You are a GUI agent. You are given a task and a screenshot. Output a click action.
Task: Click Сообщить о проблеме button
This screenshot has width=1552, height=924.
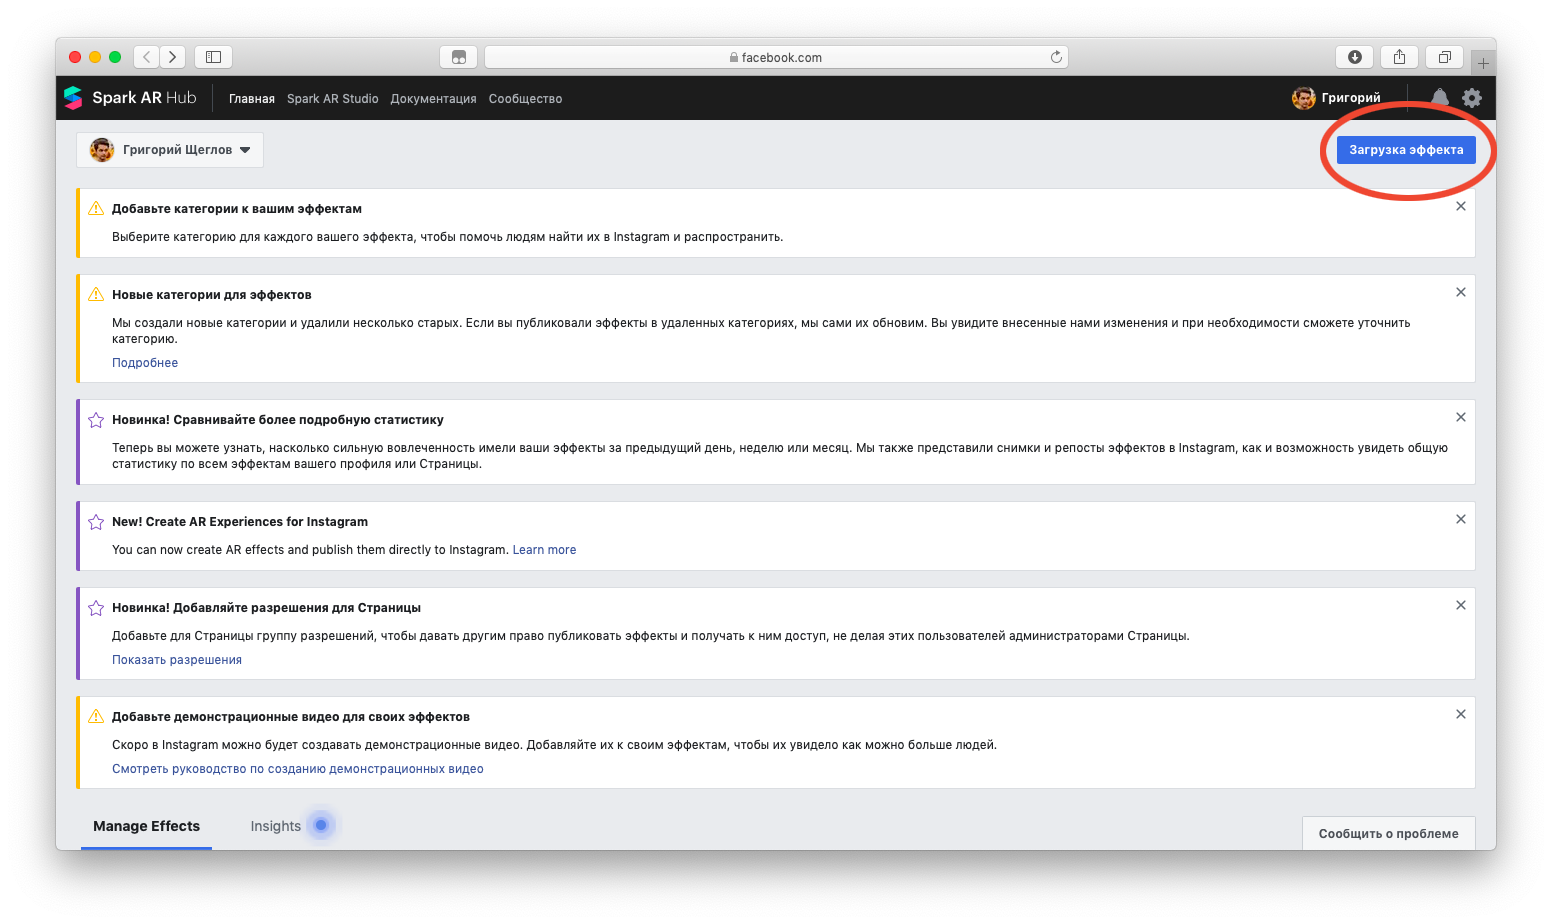pyautogui.click(x=1388, y=833)
